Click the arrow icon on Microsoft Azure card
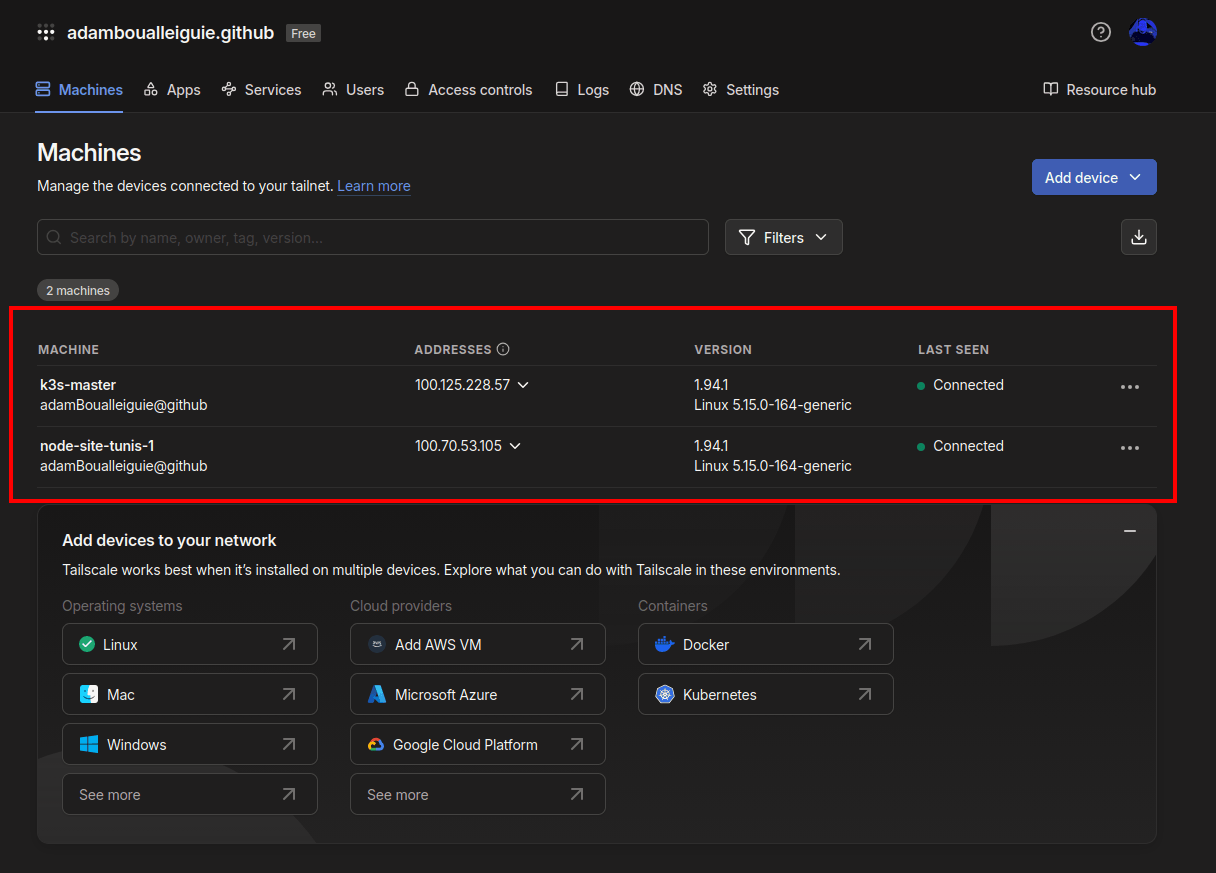This screenshot has height=873, width=1216. [577, 694]
